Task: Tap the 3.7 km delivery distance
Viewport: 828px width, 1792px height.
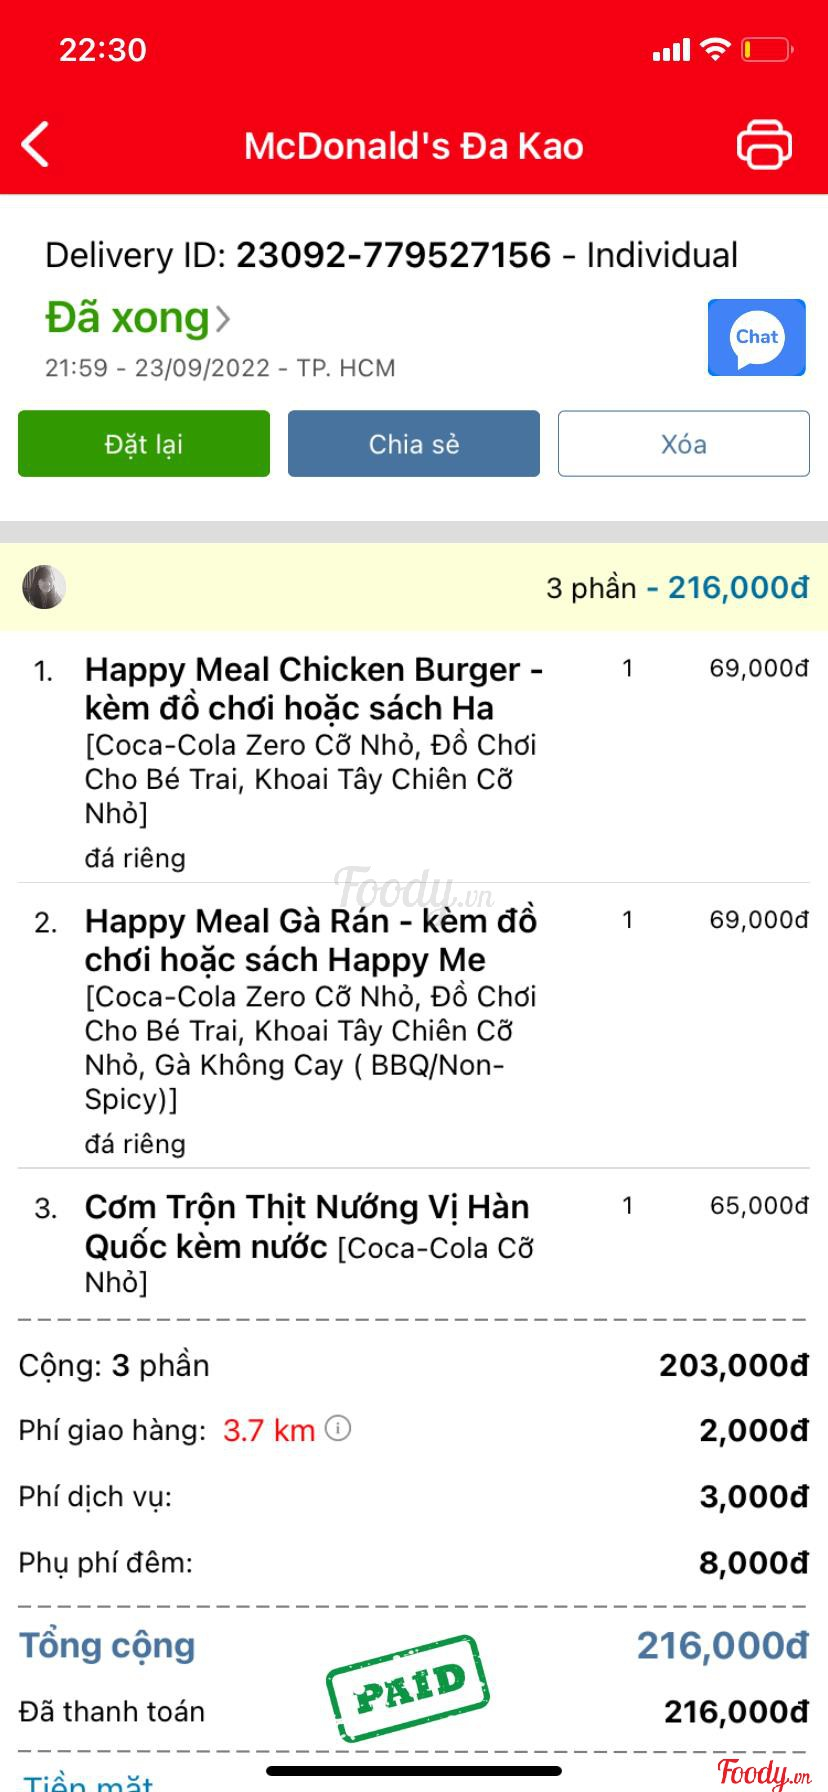Action: pos(269,1430)
